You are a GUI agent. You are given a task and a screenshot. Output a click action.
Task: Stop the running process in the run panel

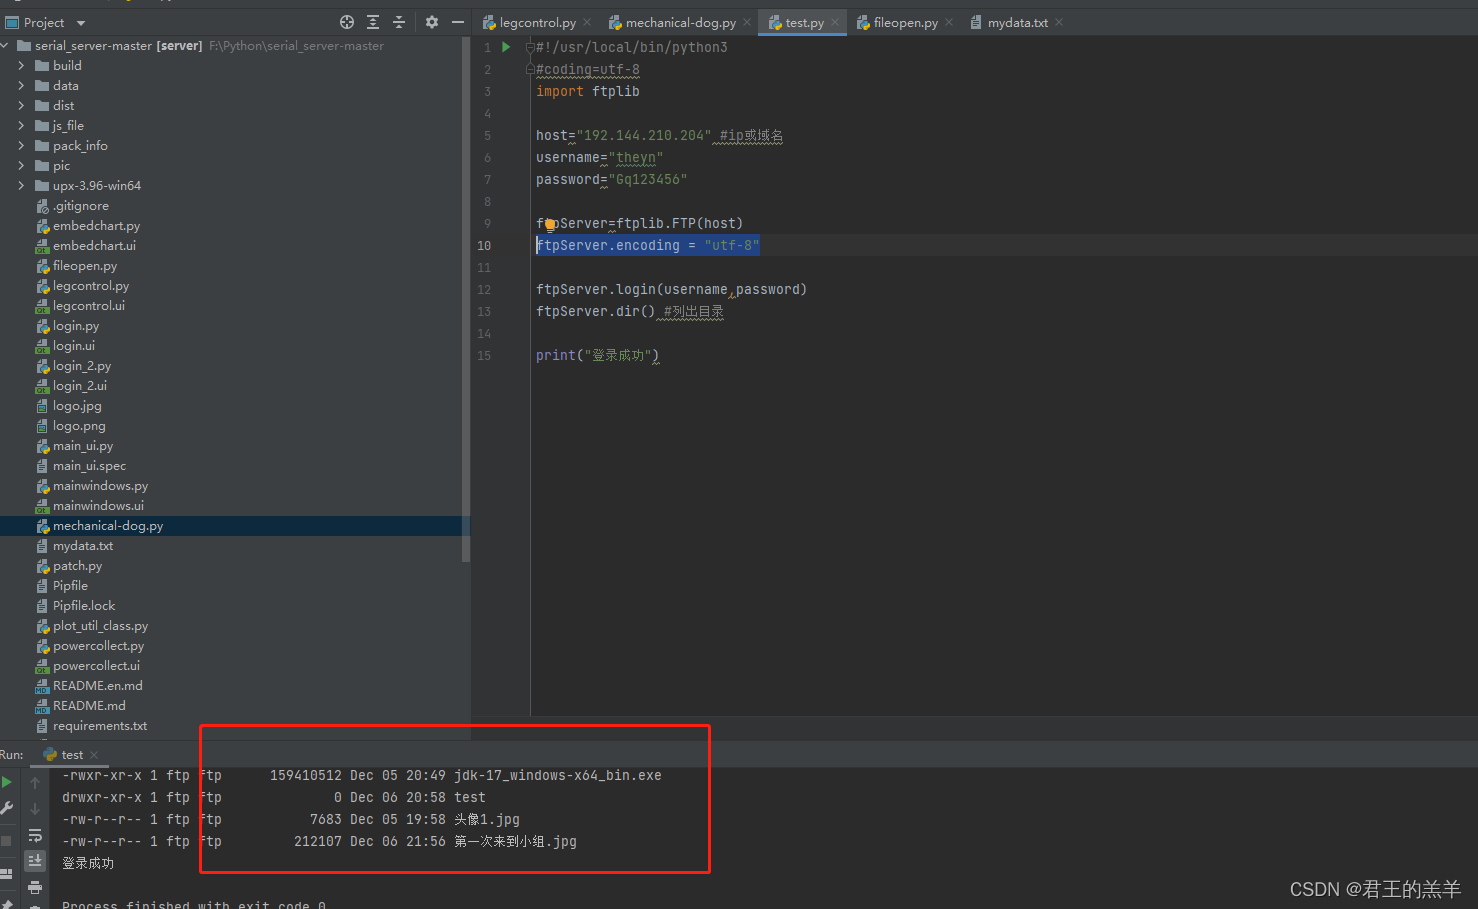[7, 838]
